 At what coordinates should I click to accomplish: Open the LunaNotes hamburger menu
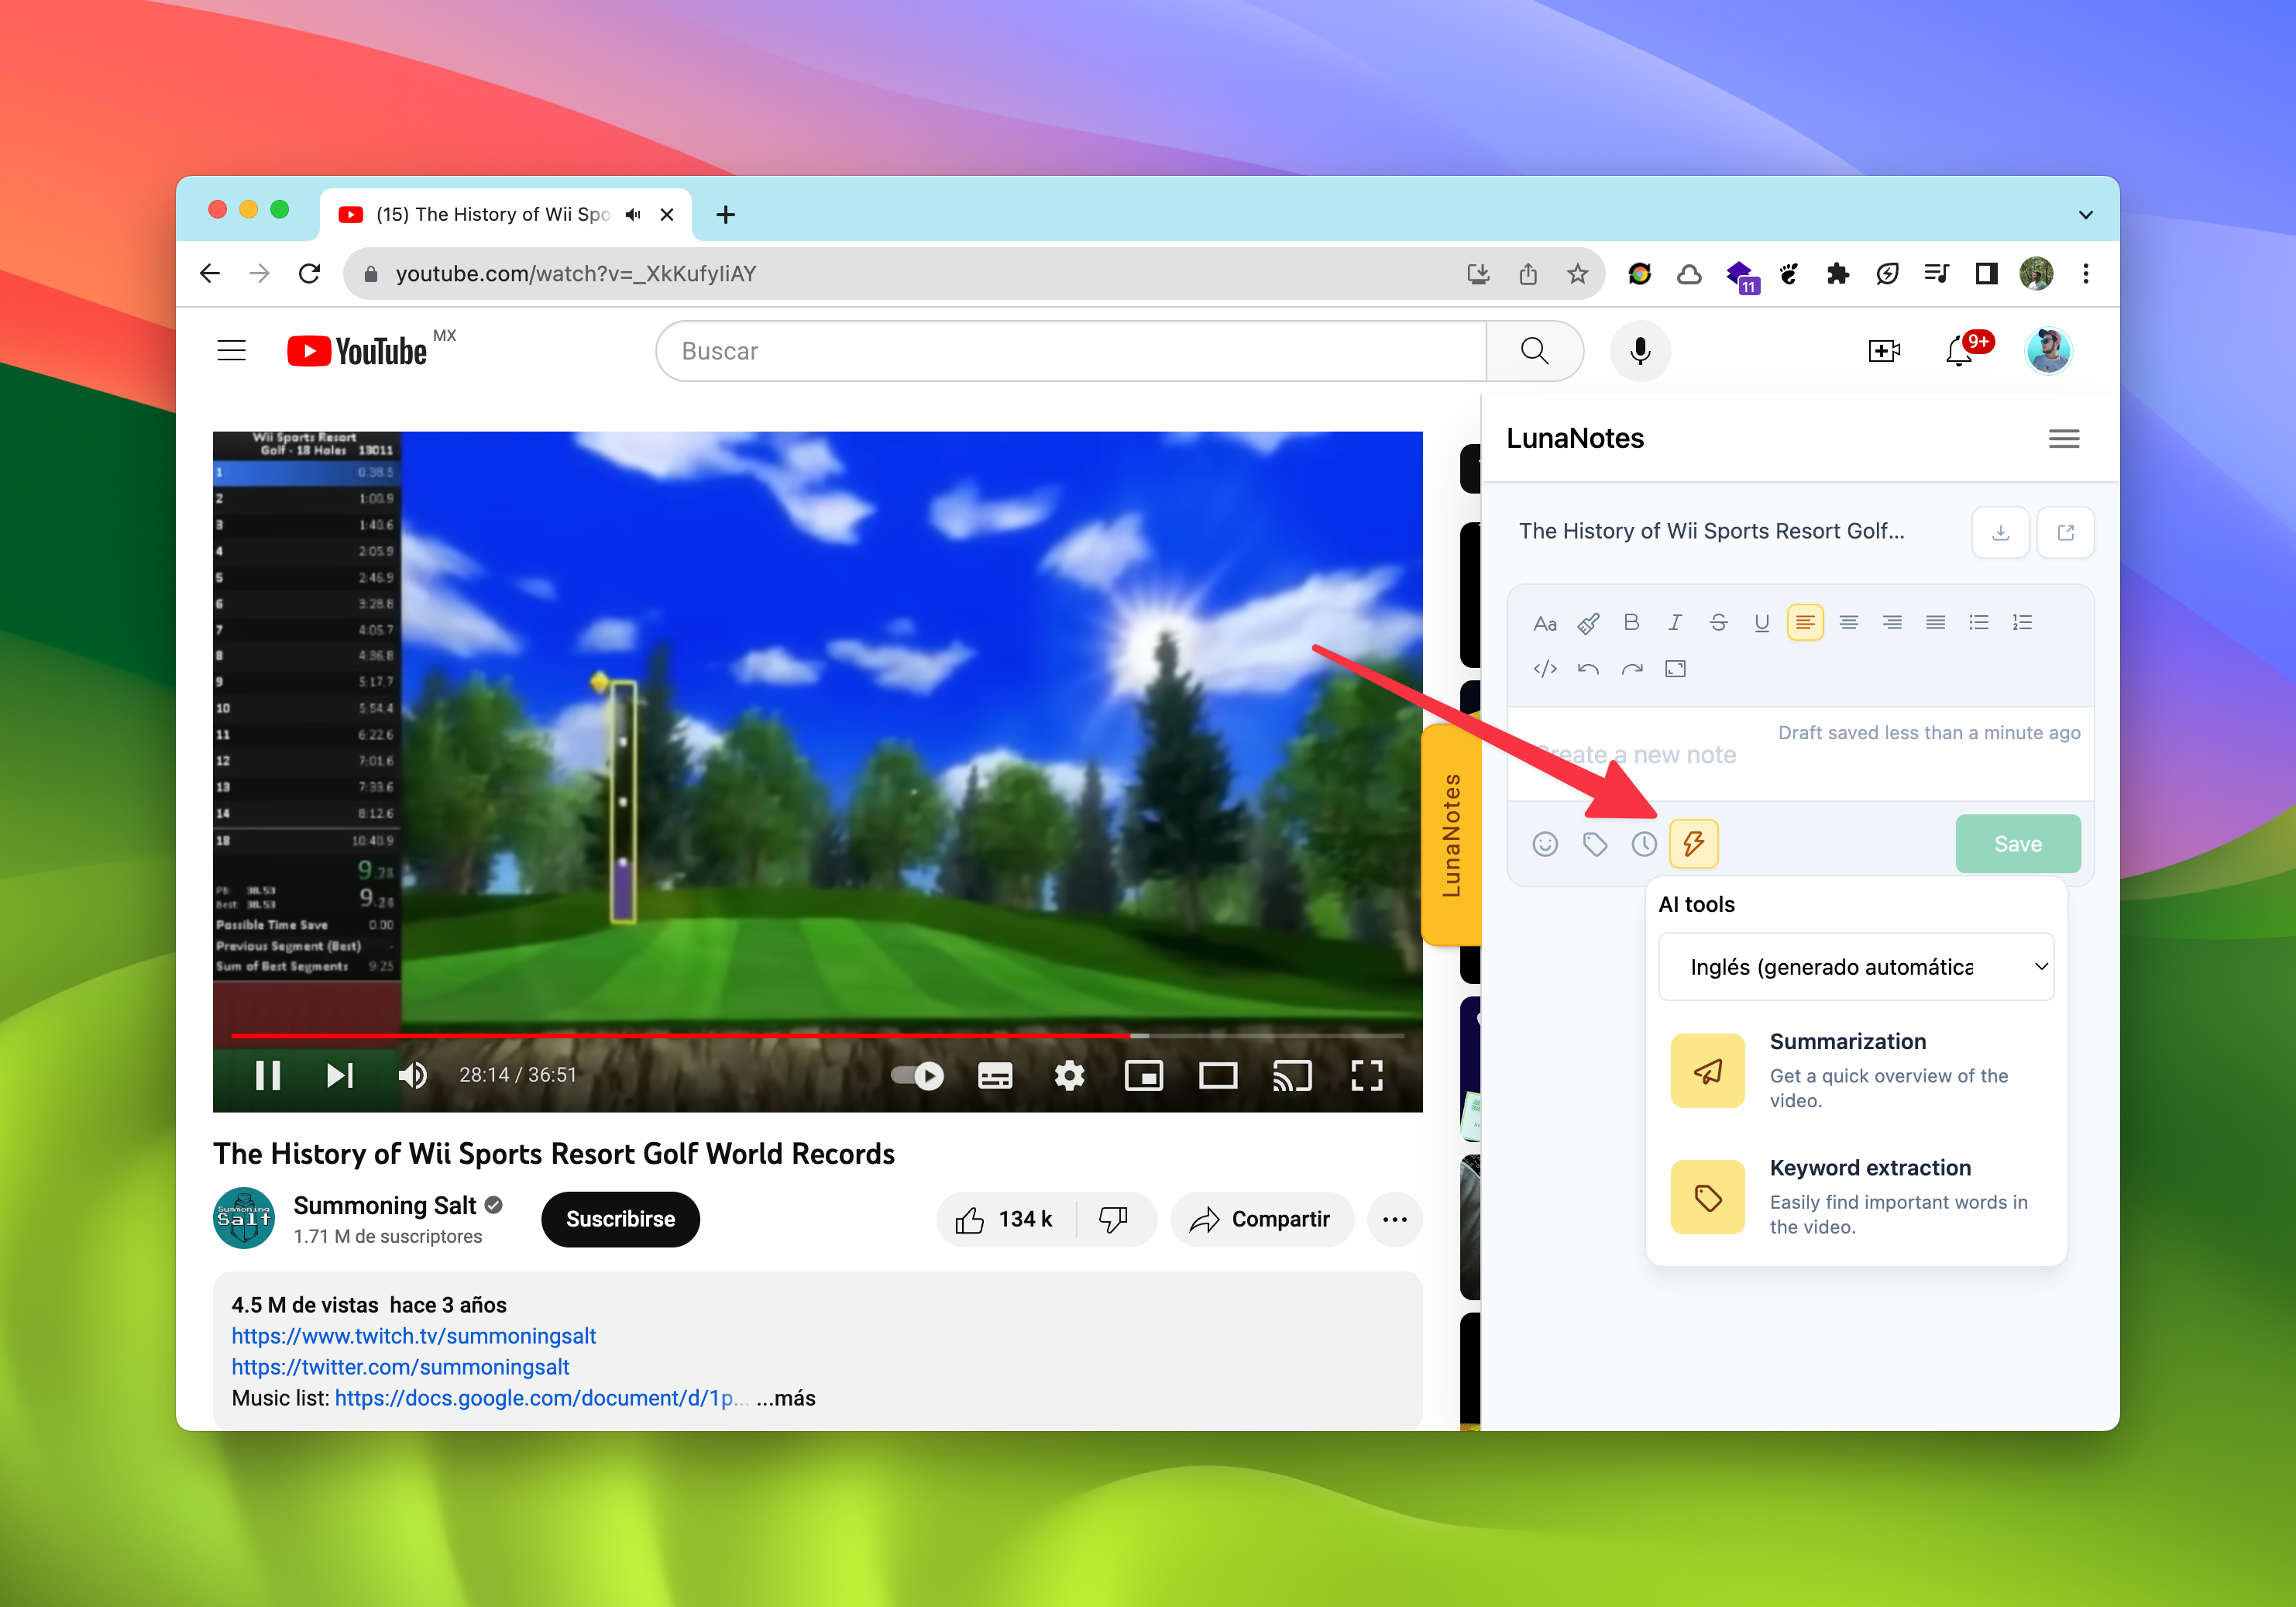pyautogui.click(x=2063, y=438)
